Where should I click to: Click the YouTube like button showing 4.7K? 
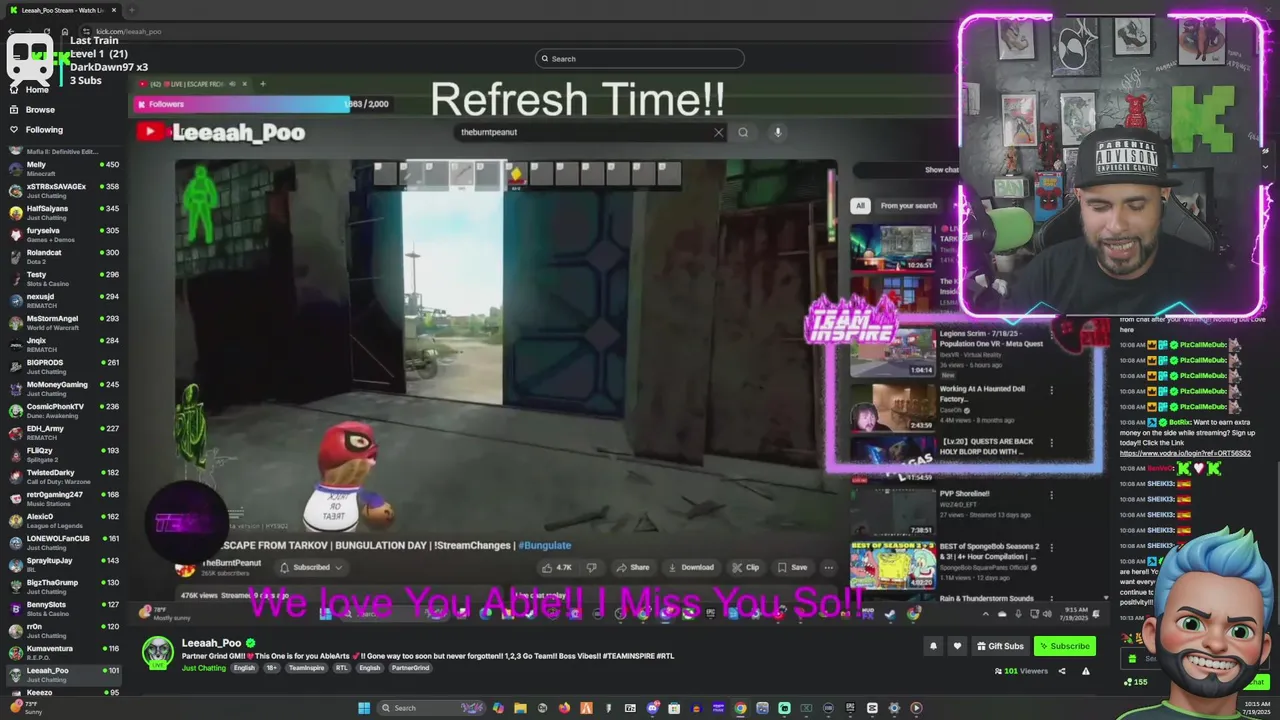557,567
